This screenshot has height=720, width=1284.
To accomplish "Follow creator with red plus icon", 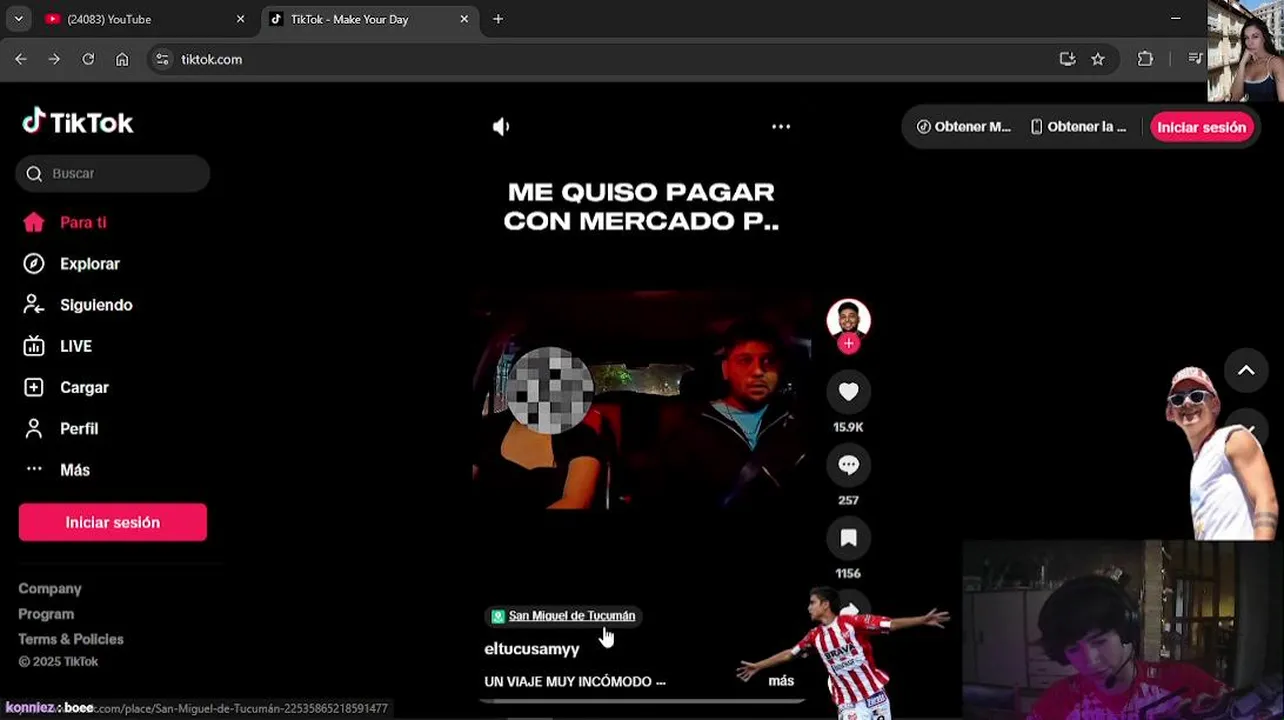I will point(848,343).
